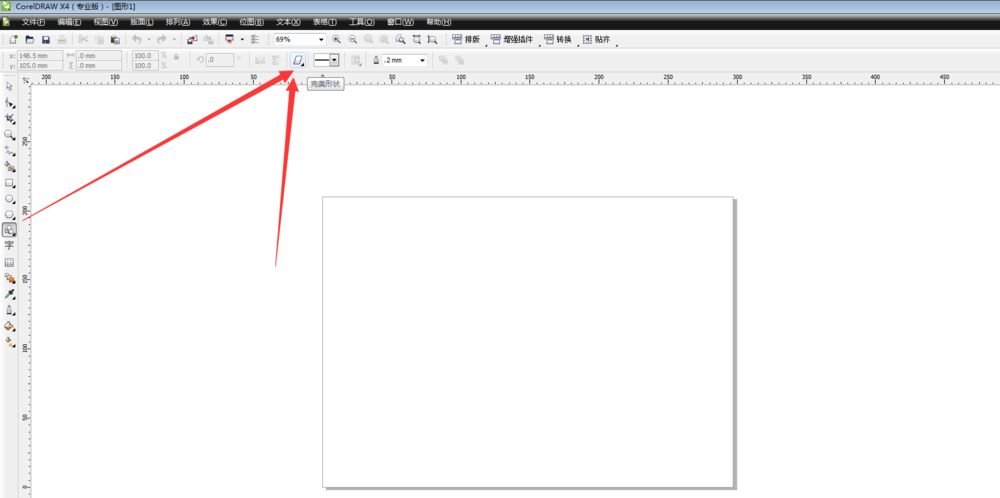Open the 效果(C) menu
Screen dimensions: 1000x498
coord(215,22)
